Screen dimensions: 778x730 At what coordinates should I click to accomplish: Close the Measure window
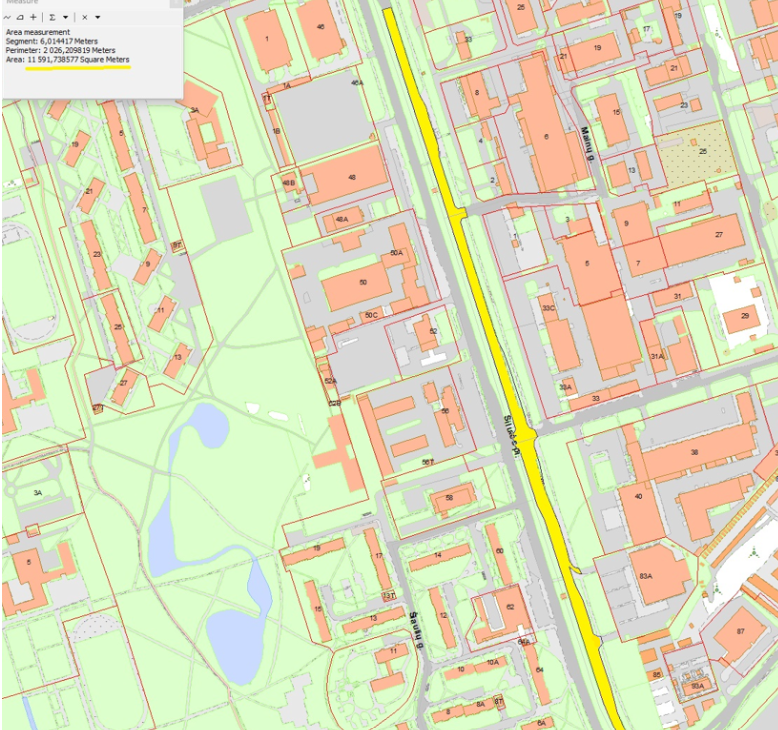pyautogui.click(x=176, y=3)
